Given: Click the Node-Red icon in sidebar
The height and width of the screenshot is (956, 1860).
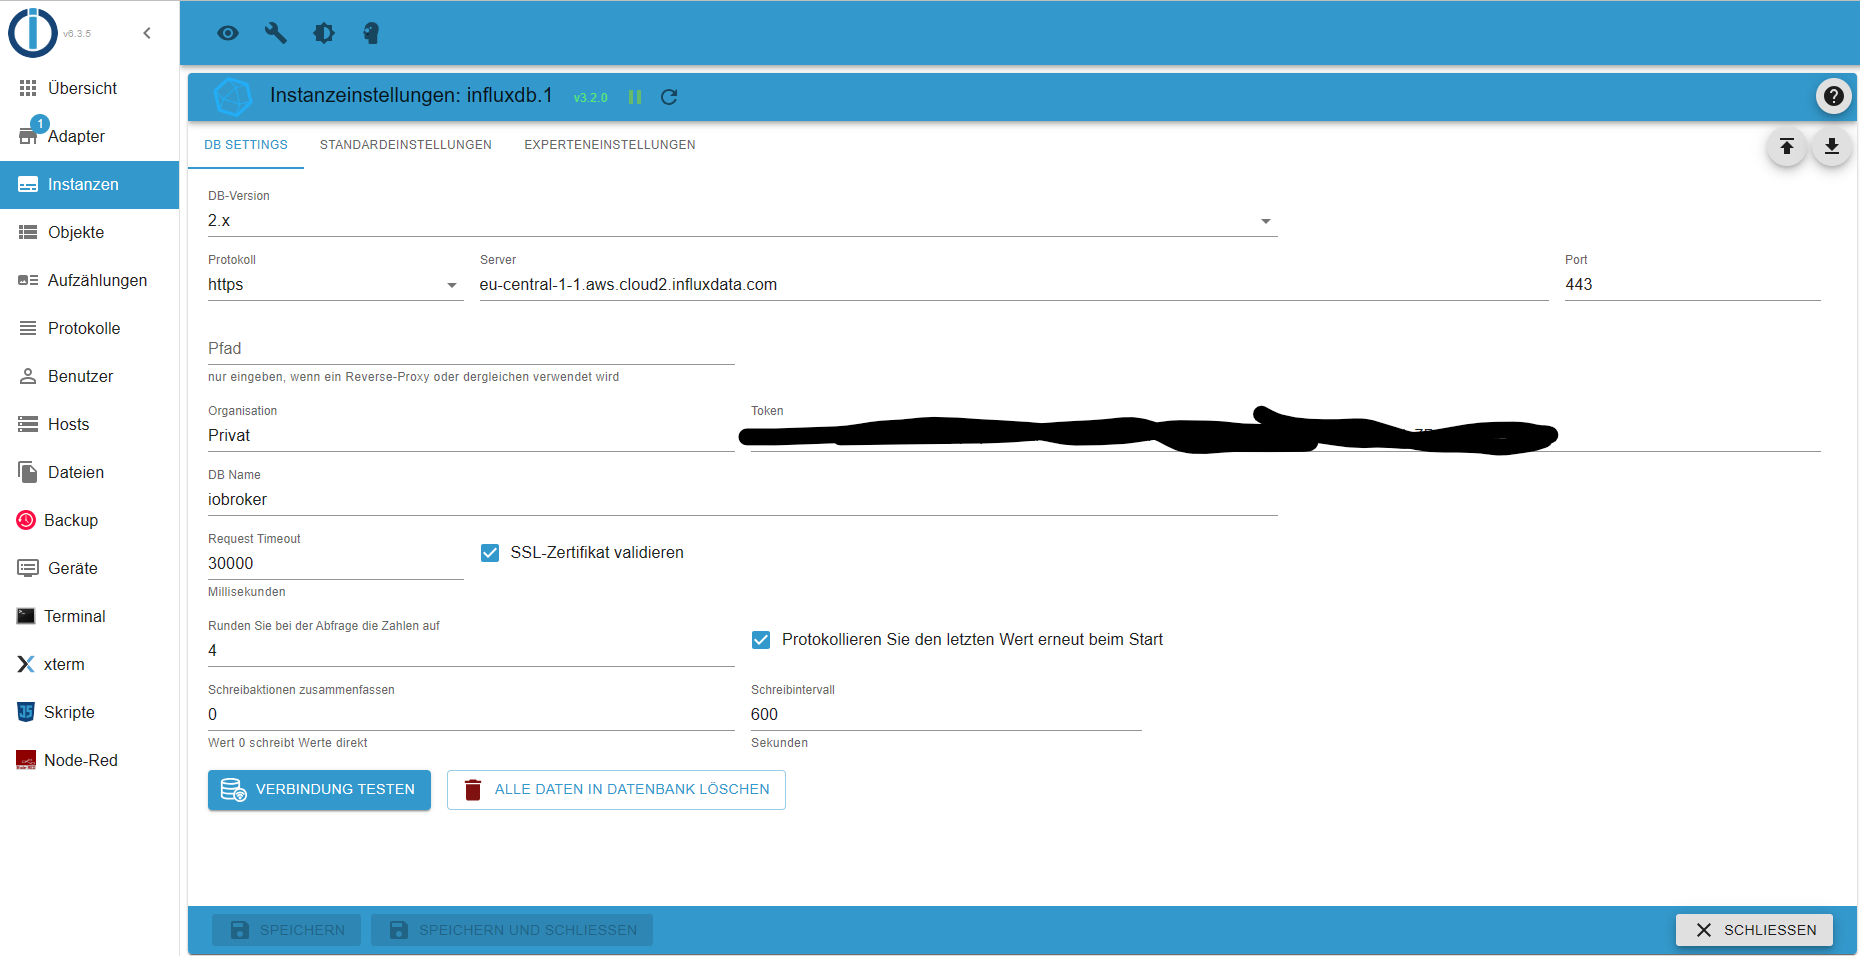Looking at the screenshot, I should [x=26, y=760].
